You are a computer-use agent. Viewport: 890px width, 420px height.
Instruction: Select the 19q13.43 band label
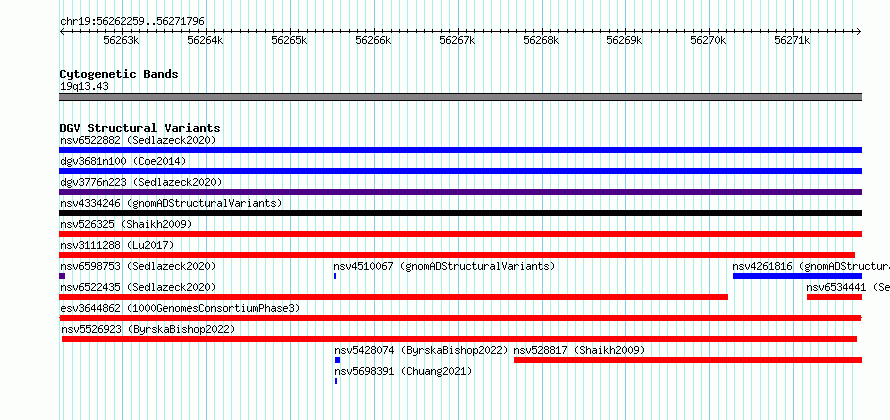[84, 87]
